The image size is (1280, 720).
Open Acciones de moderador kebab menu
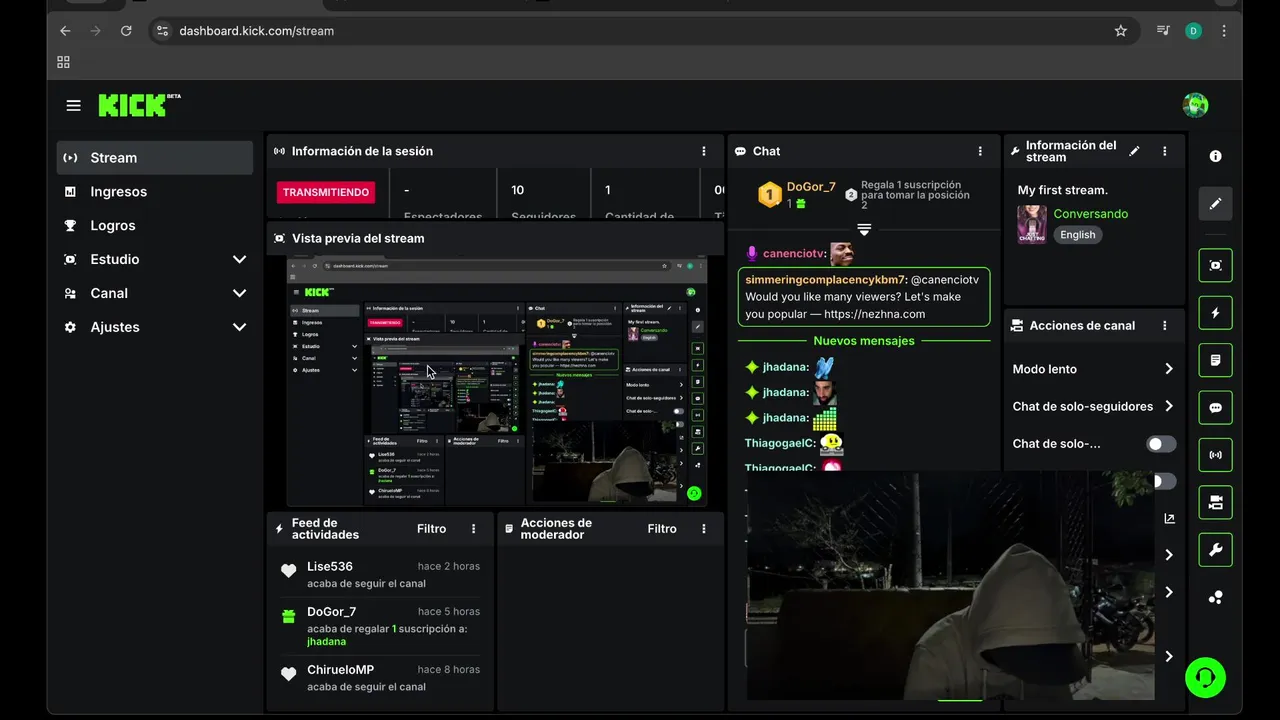pyautogui.click(x=704, y=529)
